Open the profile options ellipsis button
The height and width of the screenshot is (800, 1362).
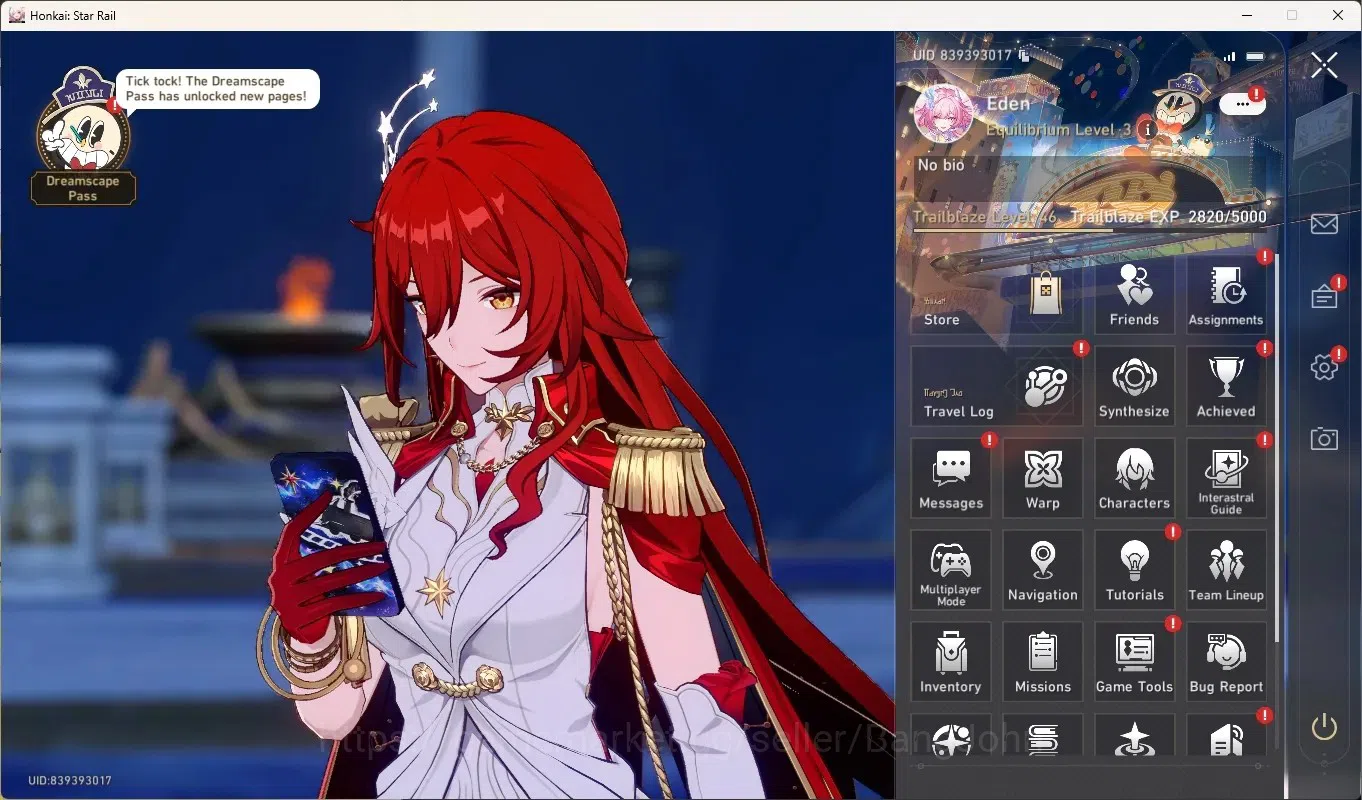pyautogui.click(x=1243, y=103)
